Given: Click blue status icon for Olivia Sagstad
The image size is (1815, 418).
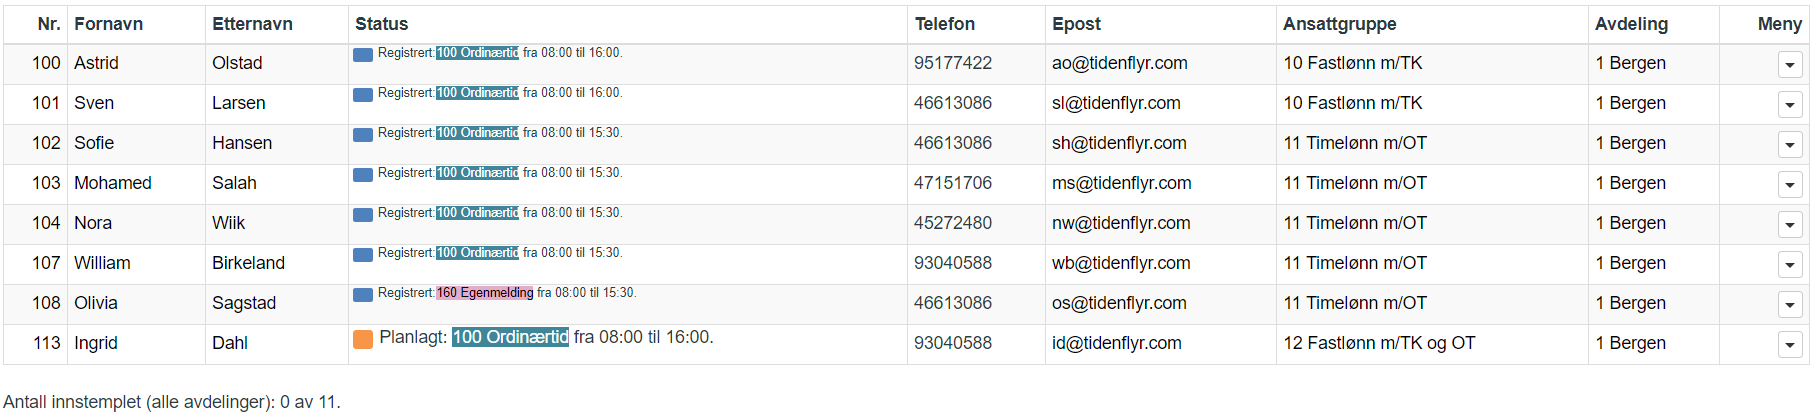Looking at the screenshot, I should point(363,294).
